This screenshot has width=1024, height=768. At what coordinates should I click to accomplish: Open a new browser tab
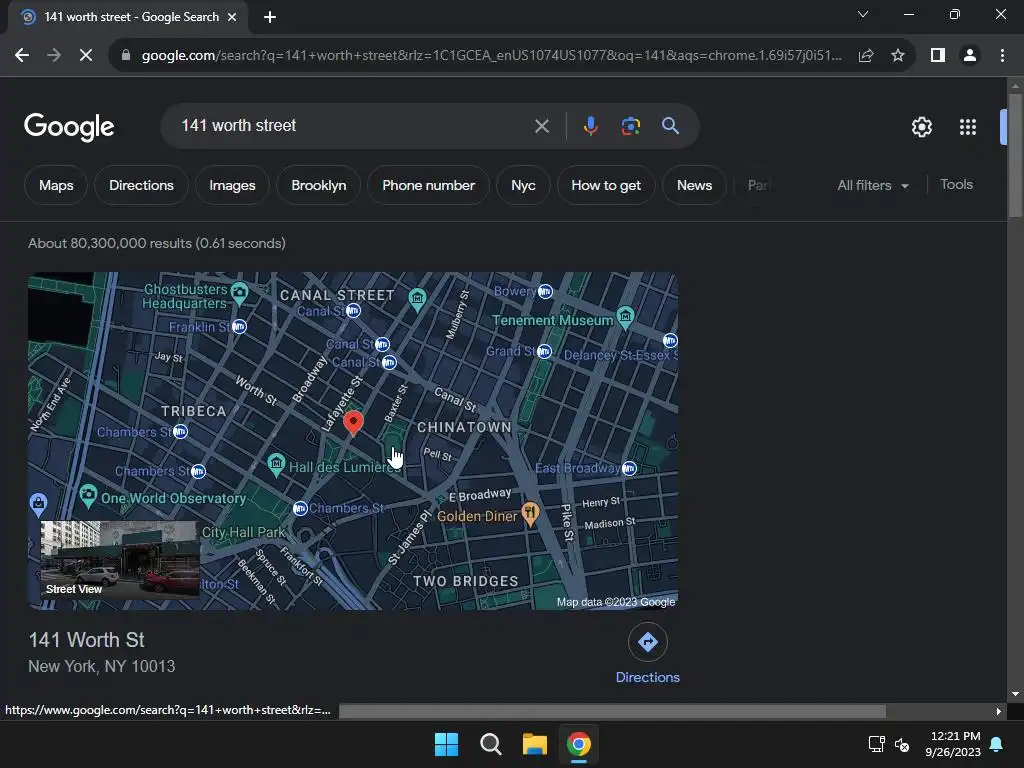click(270, 17)
